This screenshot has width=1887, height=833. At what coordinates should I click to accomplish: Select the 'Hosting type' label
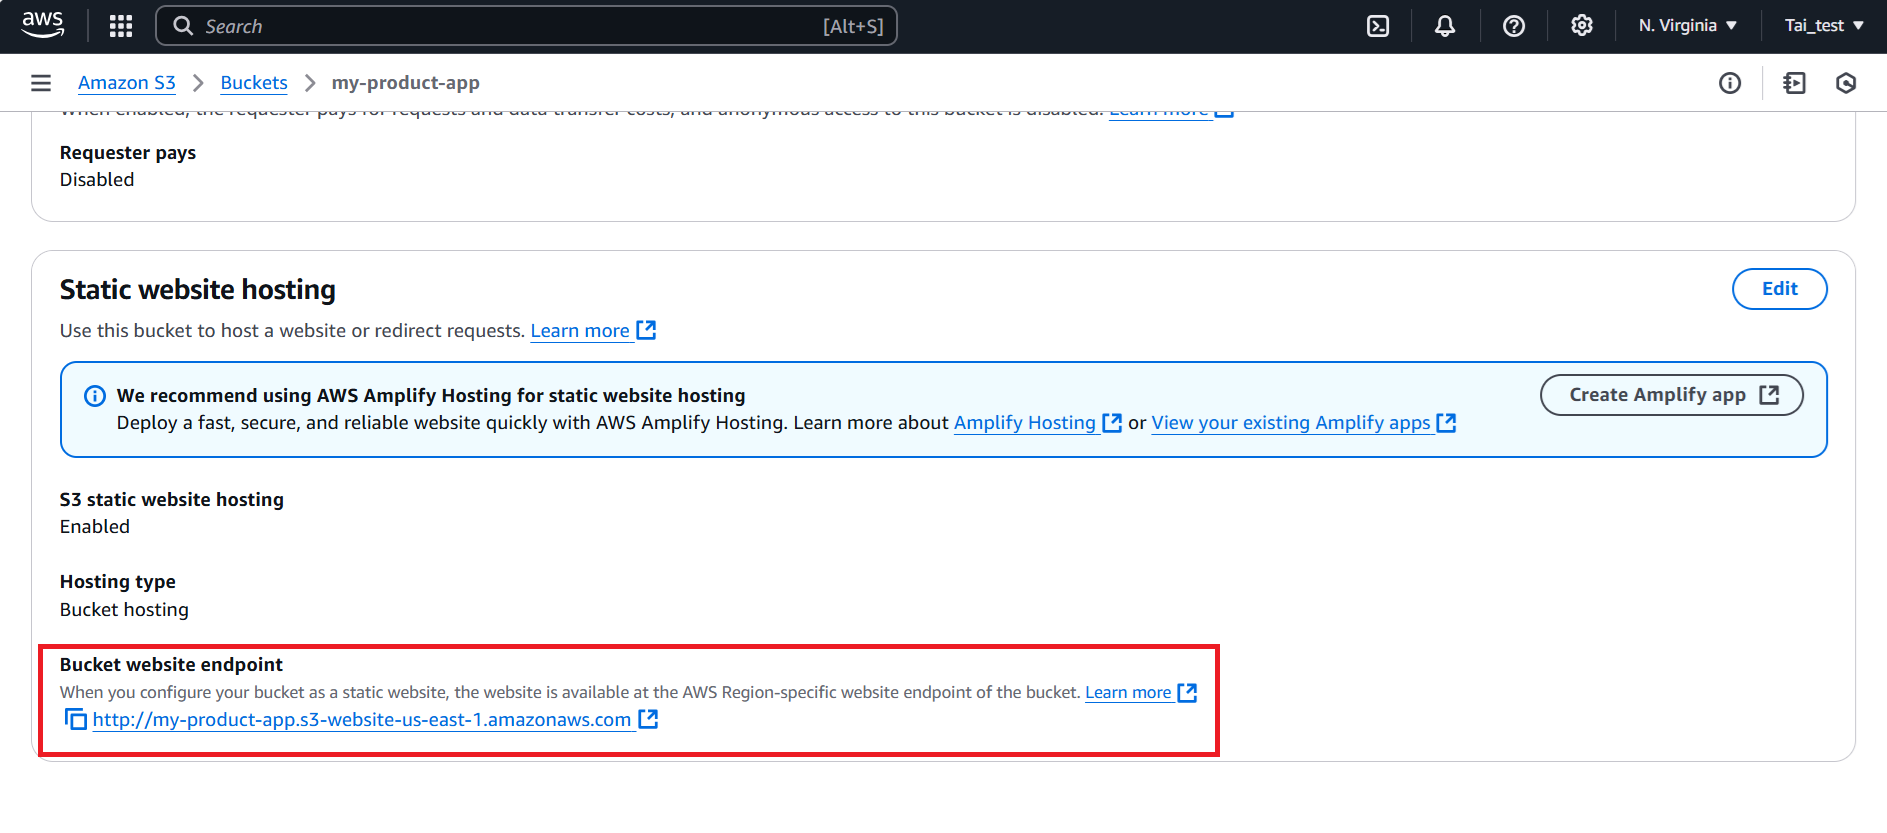click(x=118, y=582)
